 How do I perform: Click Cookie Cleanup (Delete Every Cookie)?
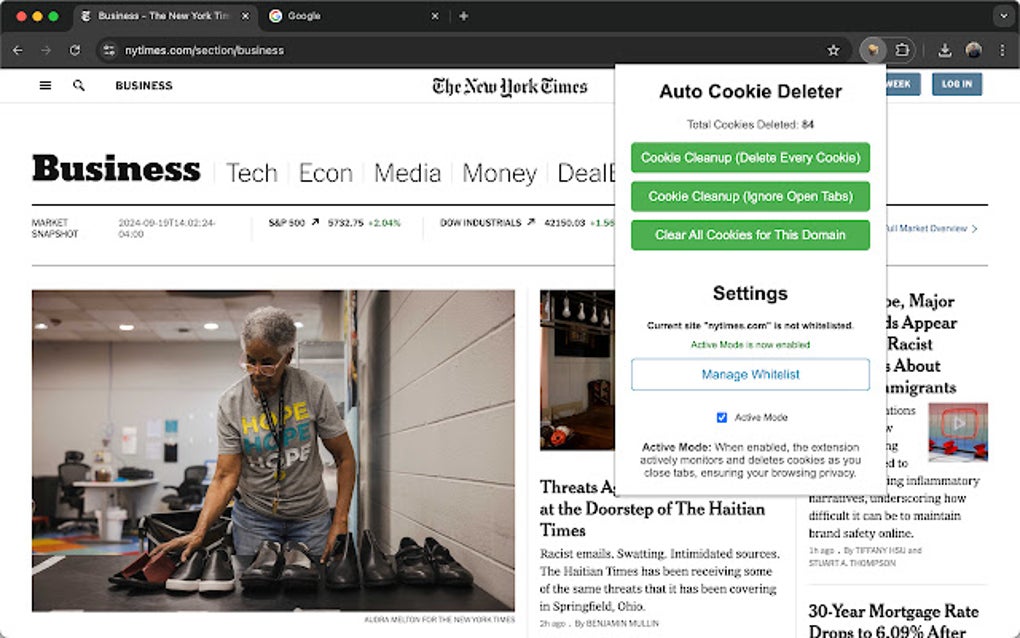coord(750,157)
